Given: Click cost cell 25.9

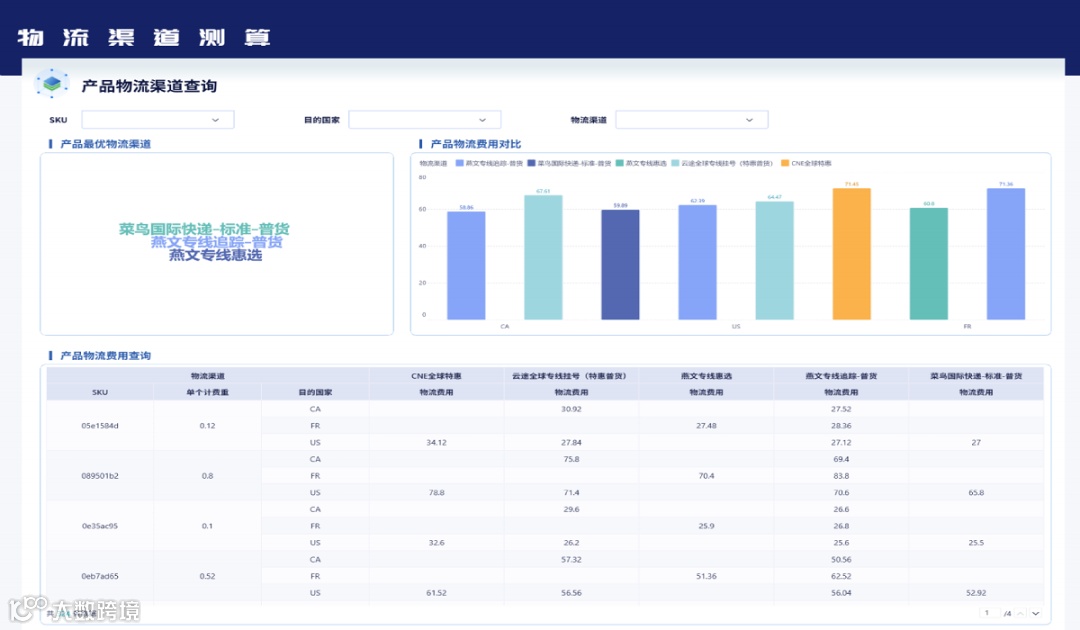Looking at the screenshot, I should (x=707, y=526).
